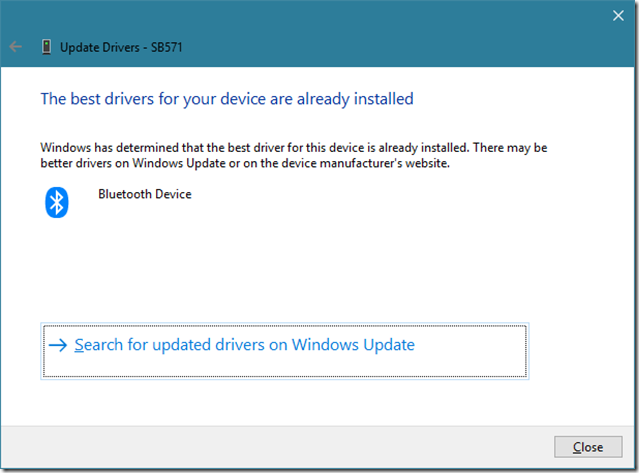
Task: Select the 'Bluetooth Device' label
Action: (x=145, y=194)
